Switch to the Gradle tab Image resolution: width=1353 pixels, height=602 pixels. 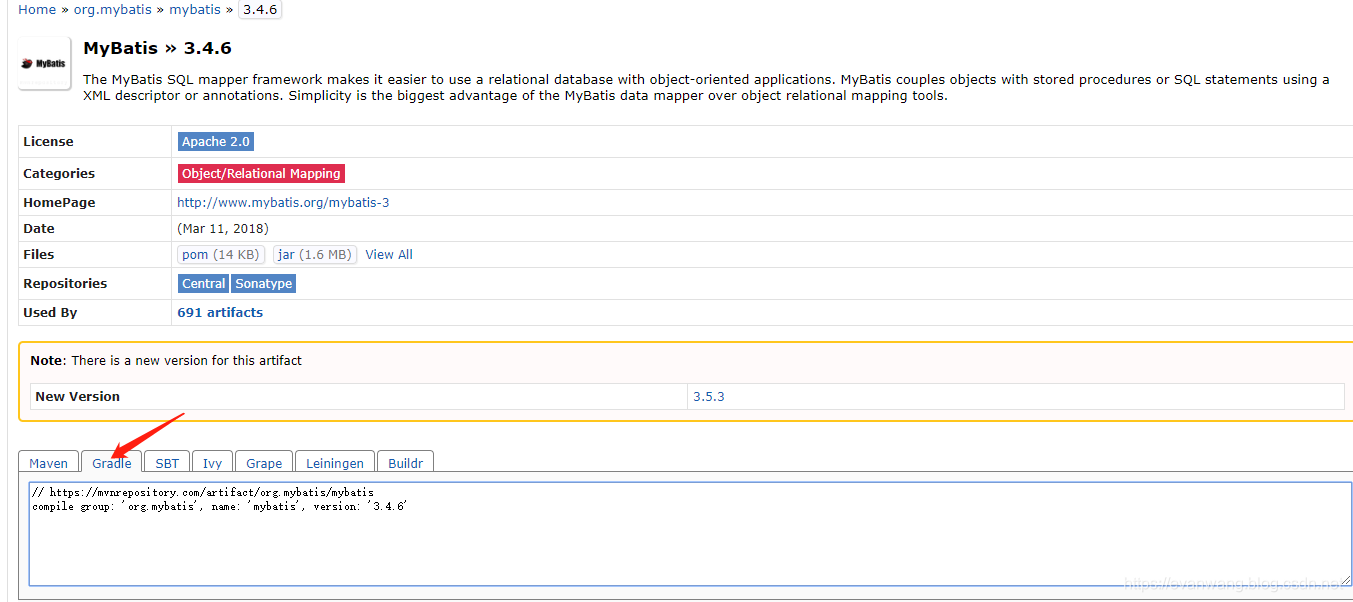tap(112, 463)
